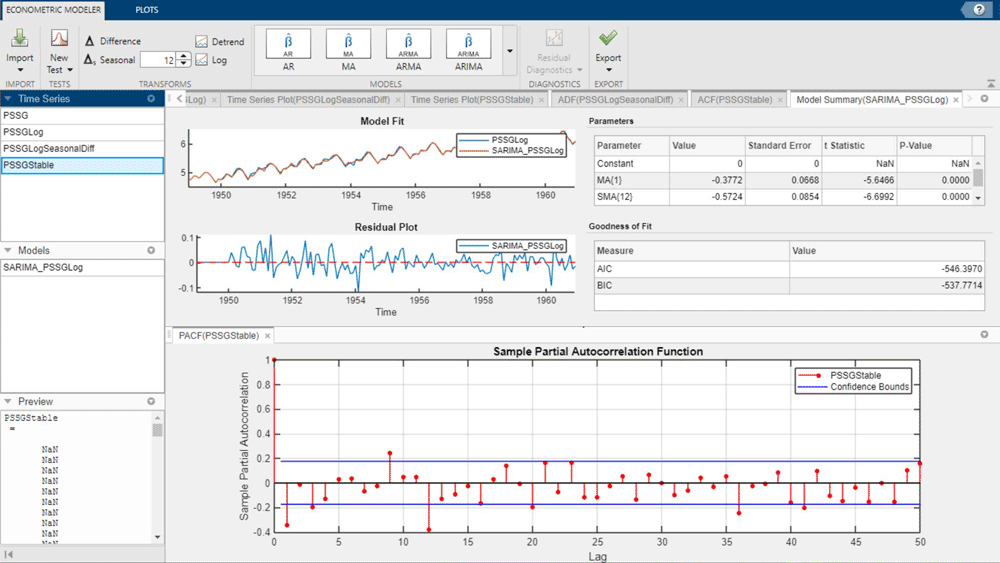The image size is (1000, 563).
Task: Click the seasonal period input field
Action: [x=157, y=60]
